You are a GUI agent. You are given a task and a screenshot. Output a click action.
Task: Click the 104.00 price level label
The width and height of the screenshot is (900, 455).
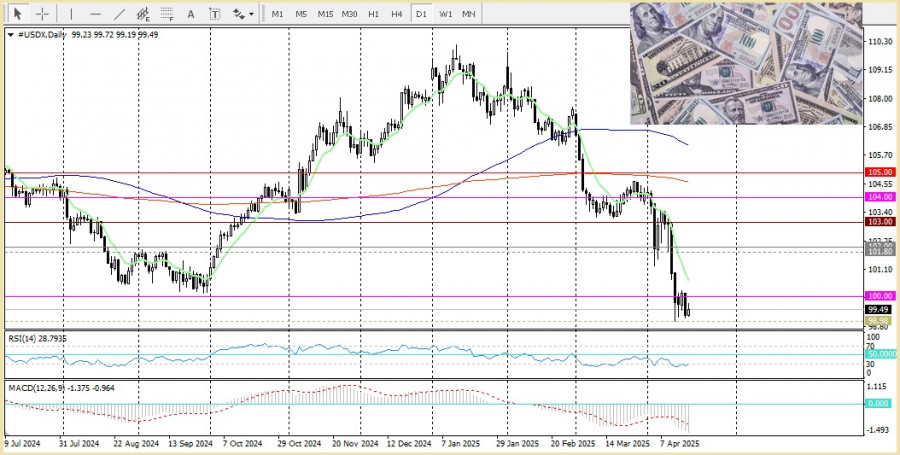pos(881,197)
